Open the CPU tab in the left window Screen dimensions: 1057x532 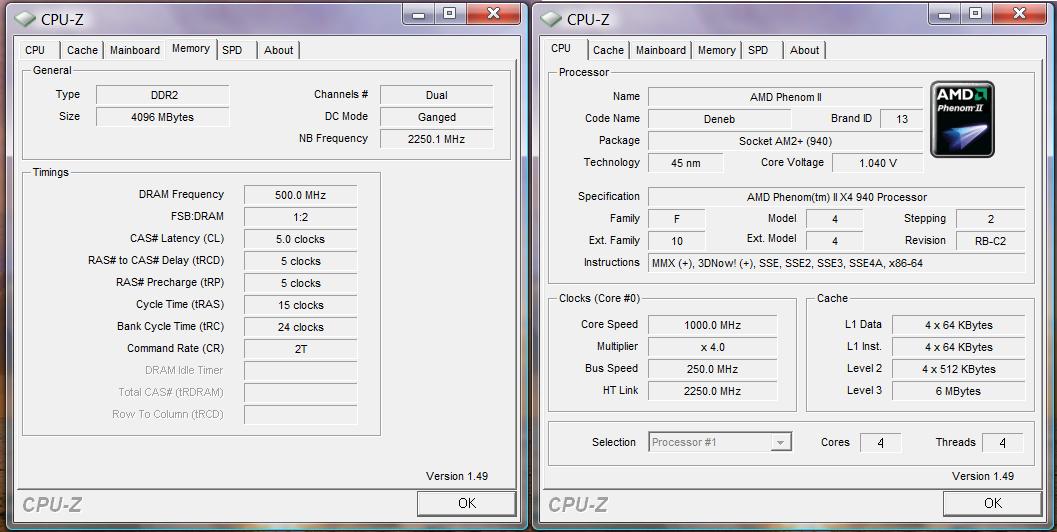point(35,50)
